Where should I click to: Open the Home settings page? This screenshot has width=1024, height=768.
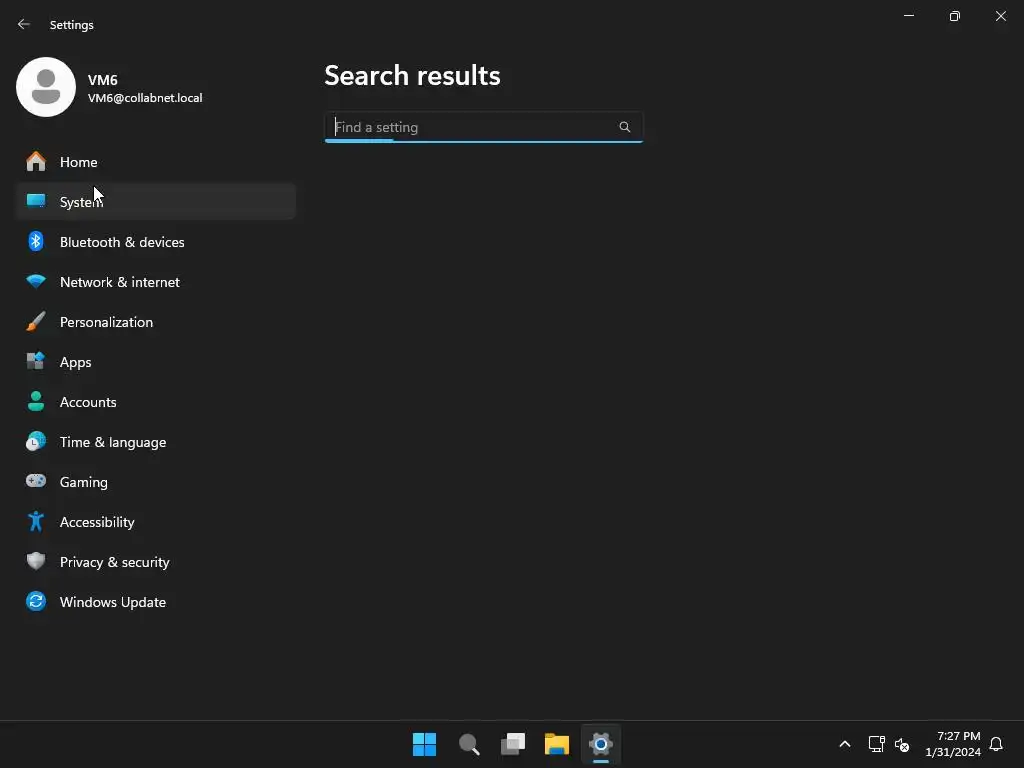[x=155, y=161]
